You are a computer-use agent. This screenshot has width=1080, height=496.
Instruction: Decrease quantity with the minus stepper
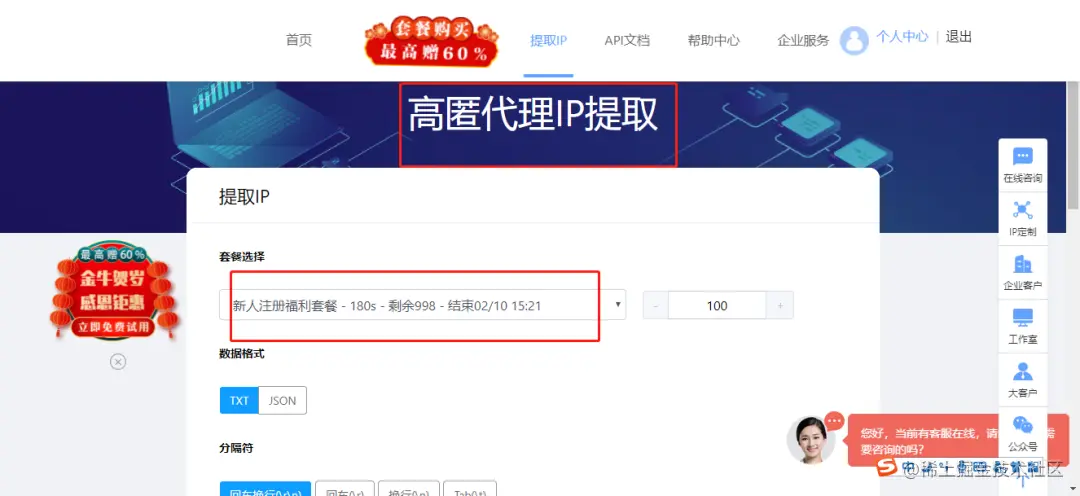pos(656,305)
